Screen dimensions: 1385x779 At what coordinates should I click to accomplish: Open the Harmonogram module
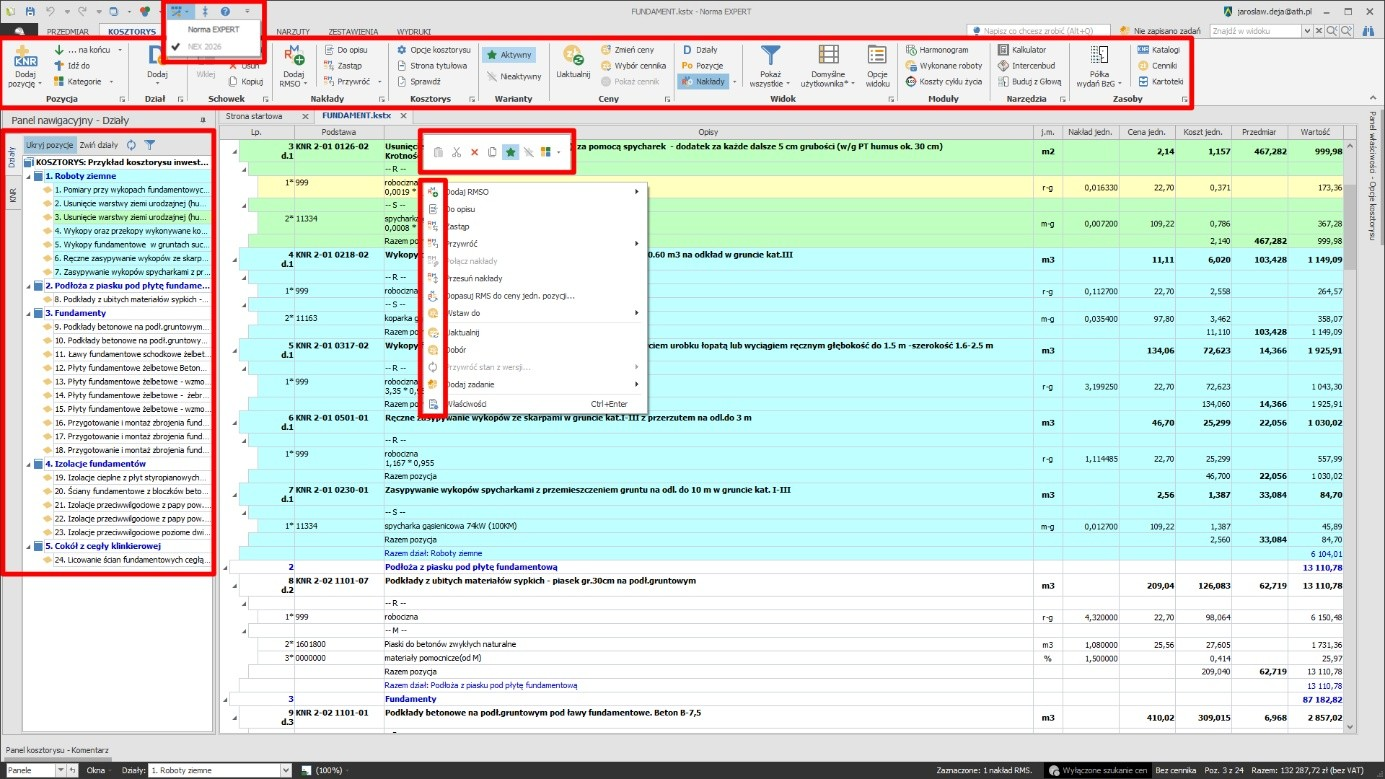tap(938, 50)
